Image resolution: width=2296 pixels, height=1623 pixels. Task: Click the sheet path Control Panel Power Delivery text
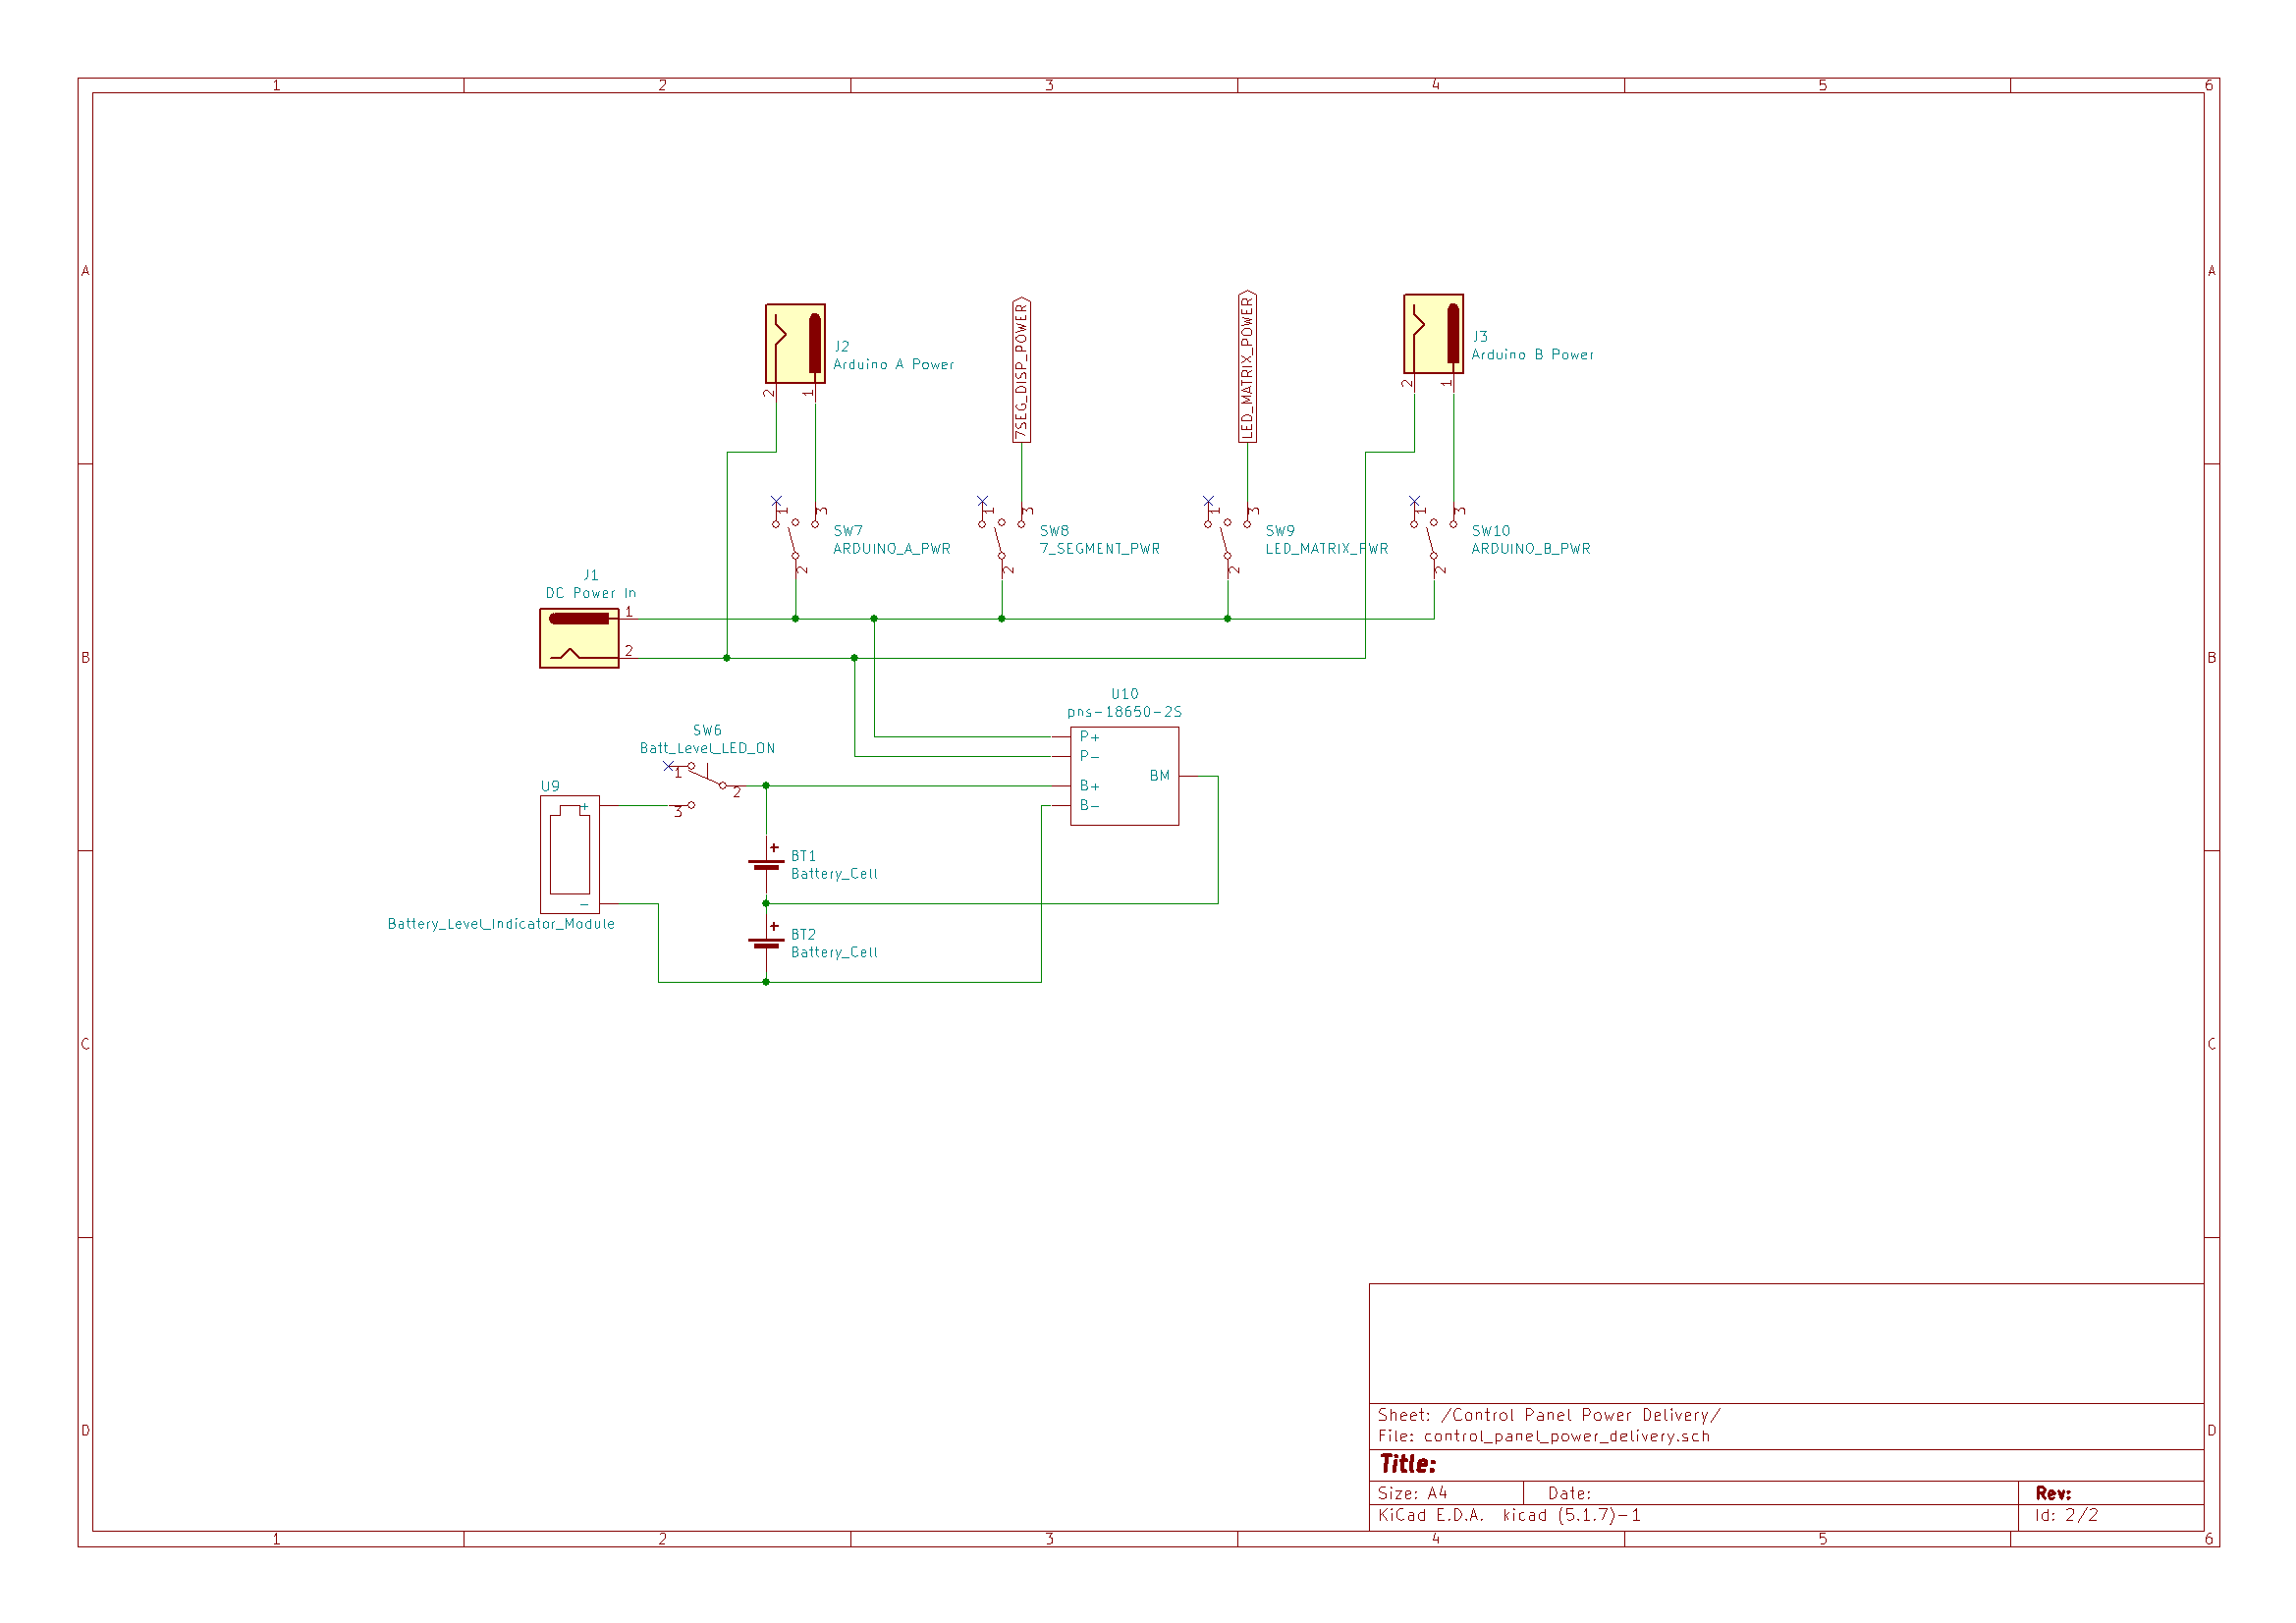(1548, 1414)
